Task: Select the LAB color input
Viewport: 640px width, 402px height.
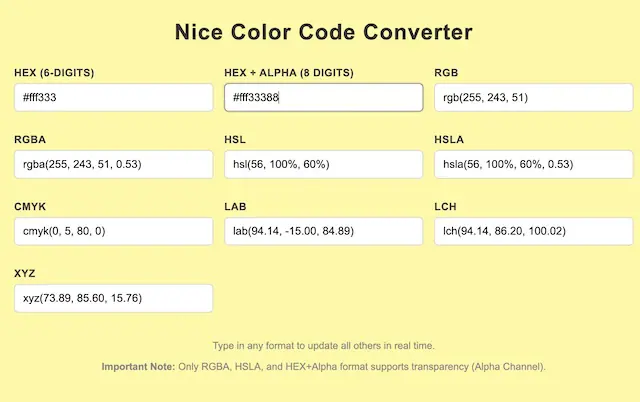Action: click(323, 231)
